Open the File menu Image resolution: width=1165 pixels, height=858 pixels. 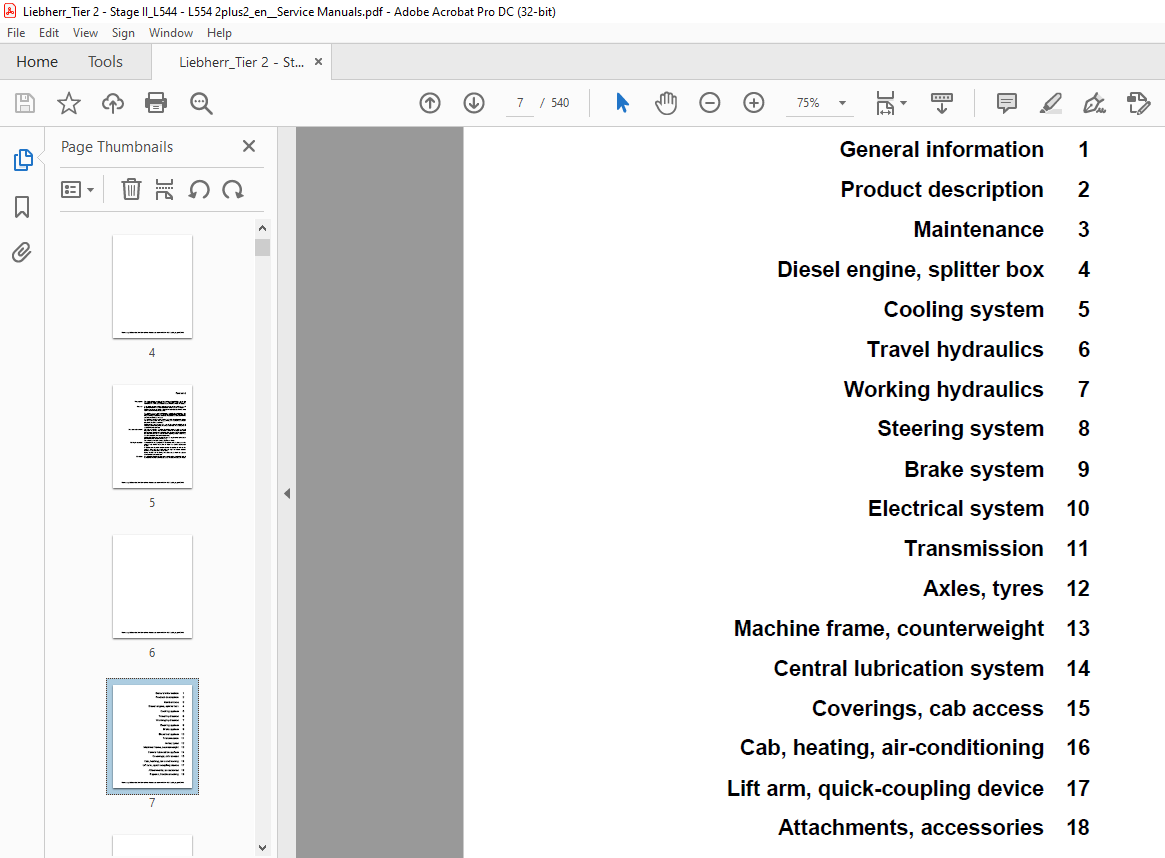coord(16,33)
